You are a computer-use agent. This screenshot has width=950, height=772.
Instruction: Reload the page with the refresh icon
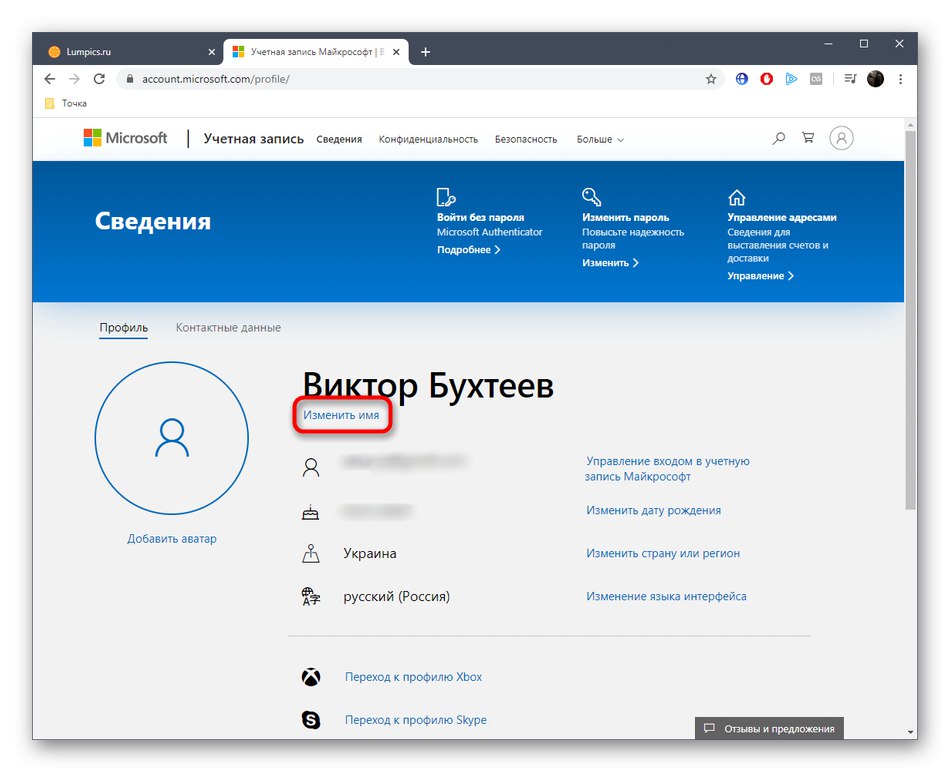click(99, 79)
